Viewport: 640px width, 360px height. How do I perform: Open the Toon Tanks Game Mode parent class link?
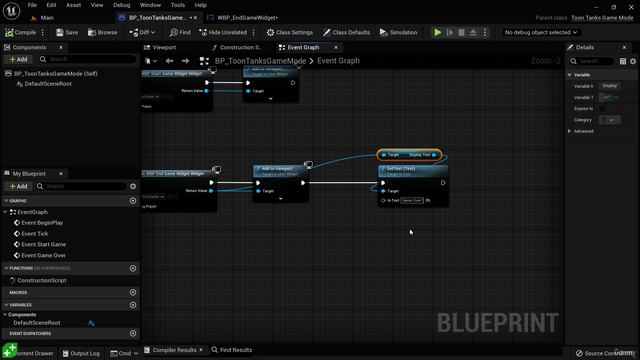point(602,18)
